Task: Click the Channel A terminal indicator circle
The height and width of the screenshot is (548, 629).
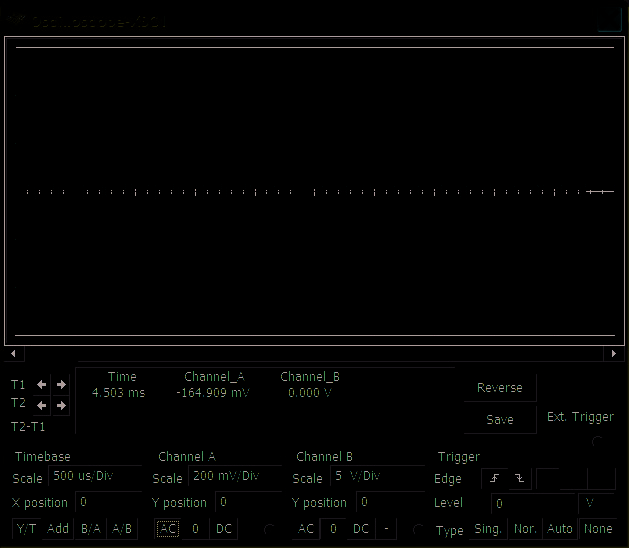Action: pyautogui.click(x=269, y=530)
